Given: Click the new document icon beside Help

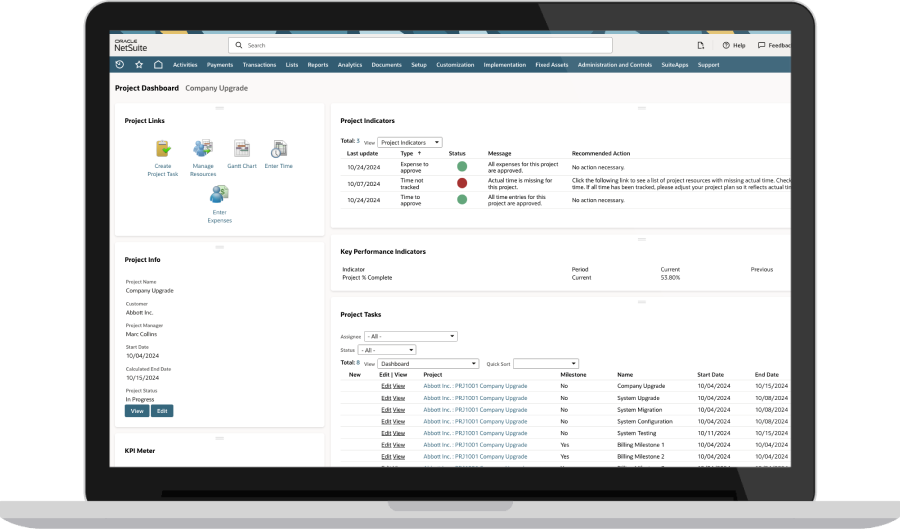Looking at the screenshot, I should (700, 45).
